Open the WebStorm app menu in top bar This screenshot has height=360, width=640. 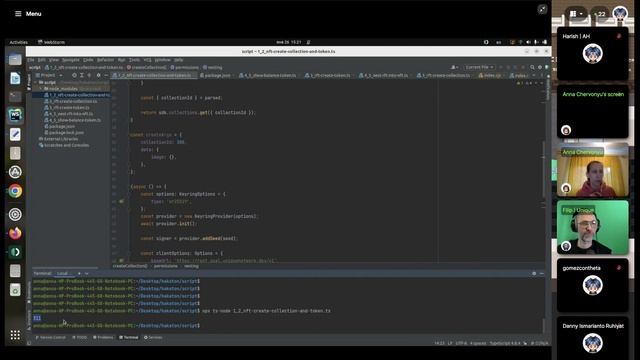click(51, 42)
